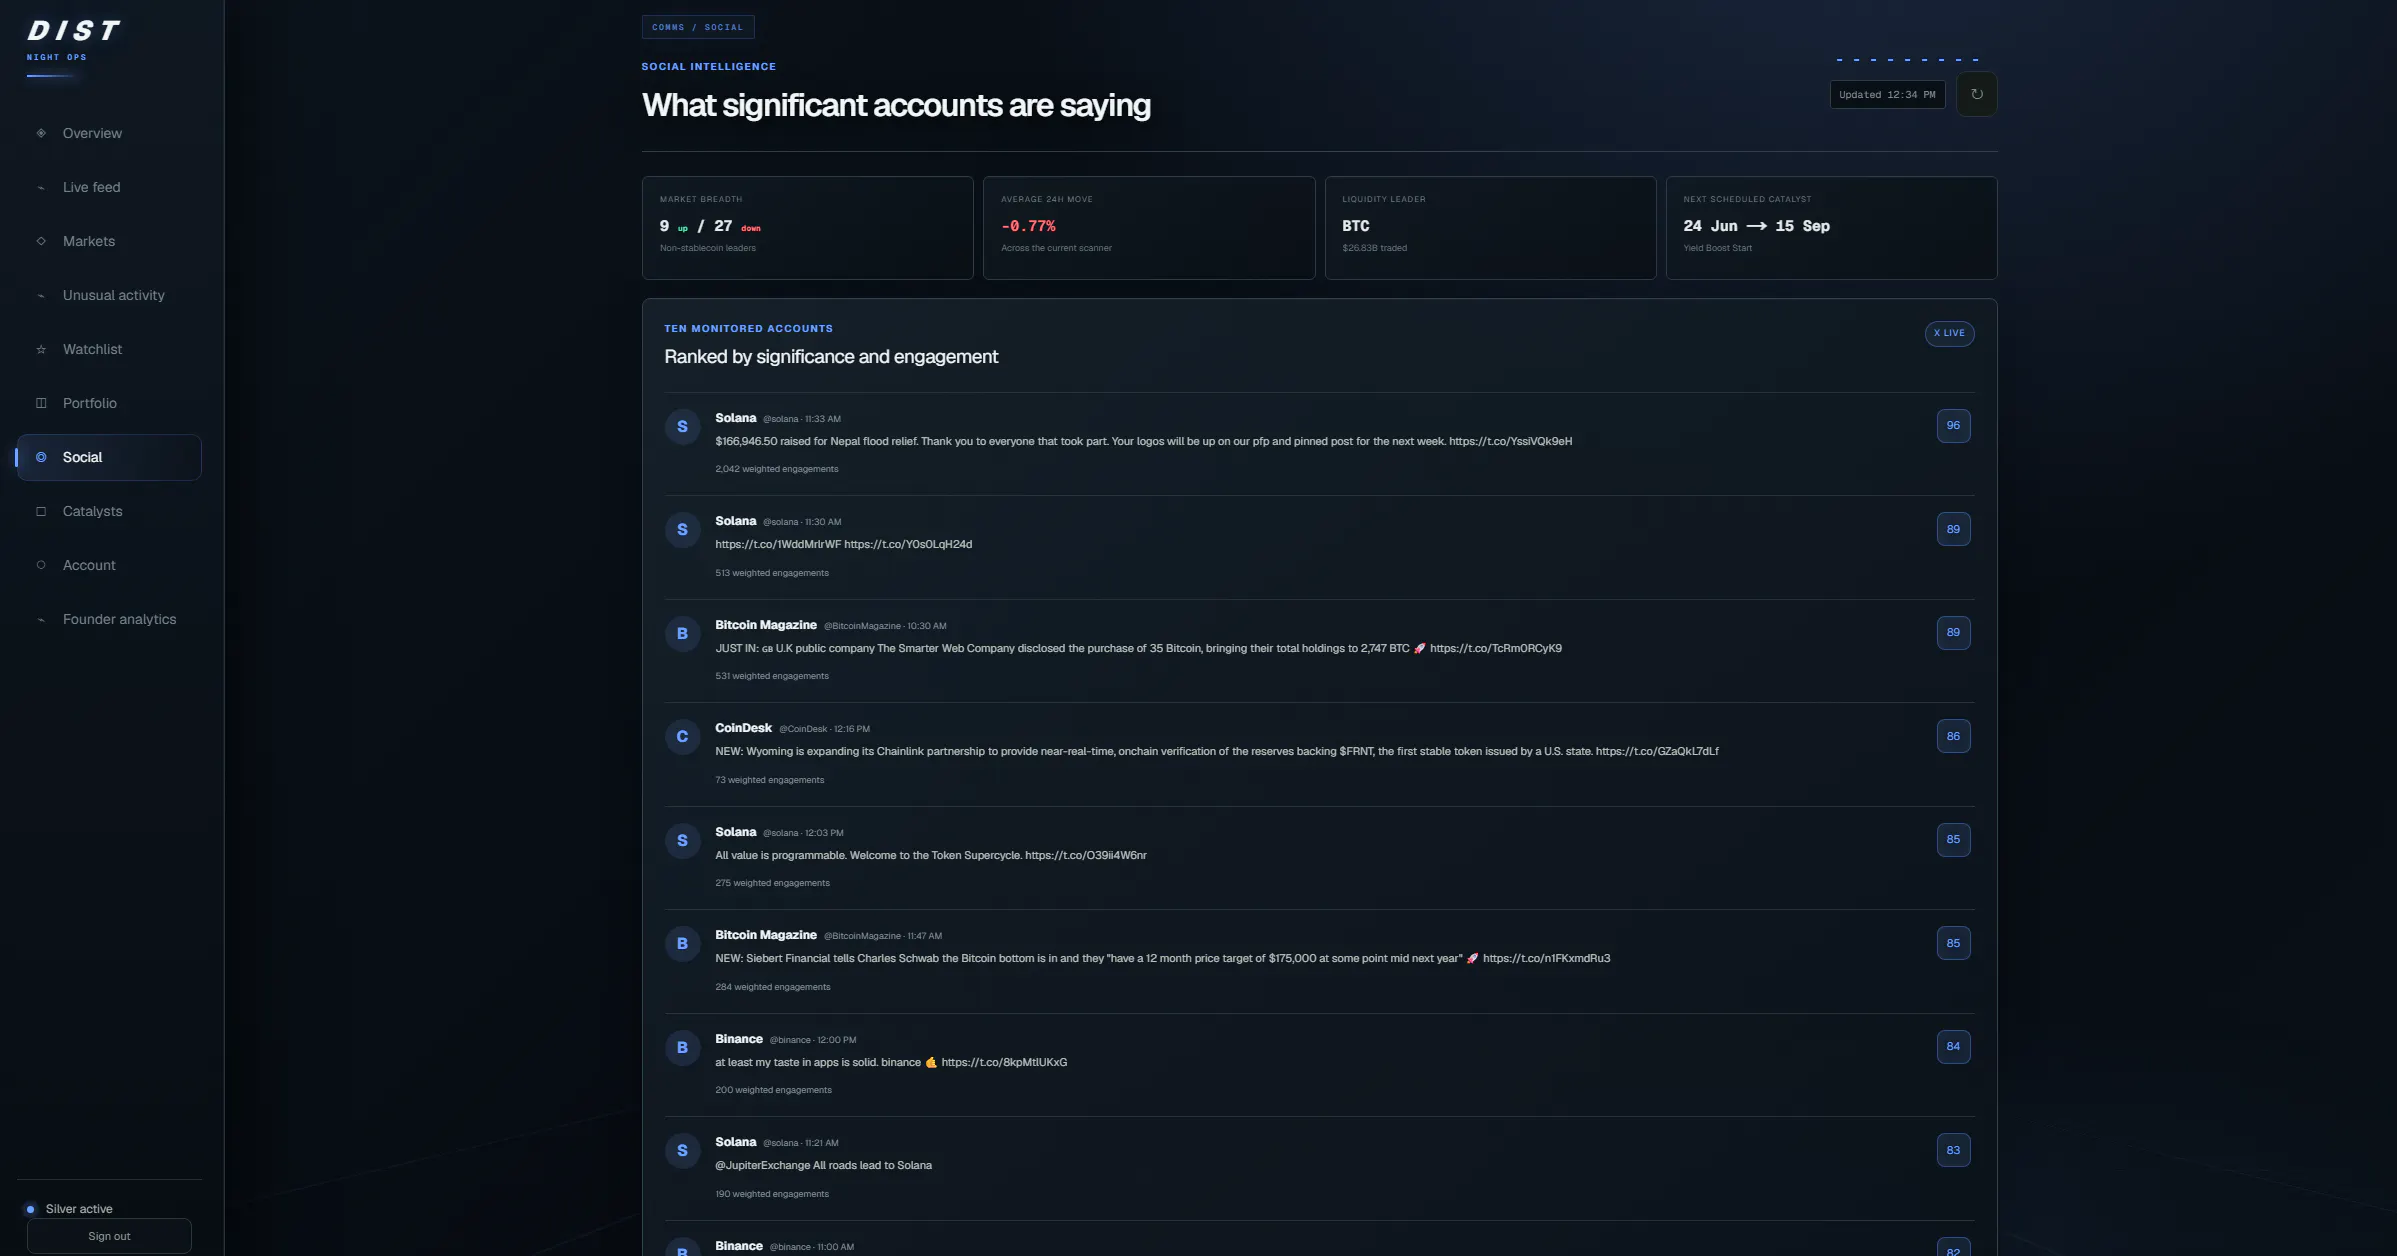The height and width of the screenshot is (1256, 2397).
Task: Click the @CoinDesk handle with 12:16 PM timestamp
Action: (824, 729)
